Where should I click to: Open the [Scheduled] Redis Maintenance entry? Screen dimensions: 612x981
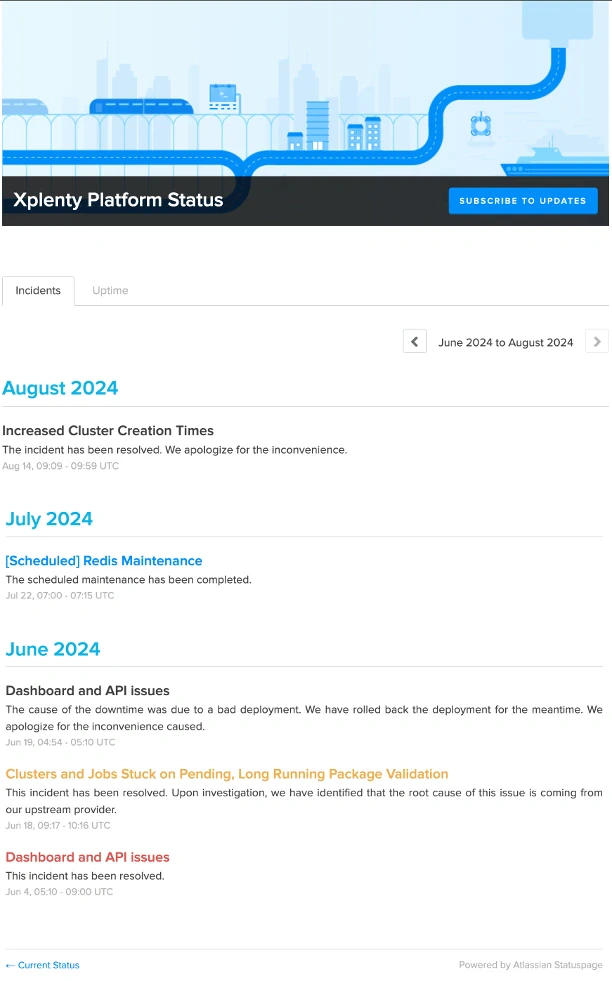(104, 561)
